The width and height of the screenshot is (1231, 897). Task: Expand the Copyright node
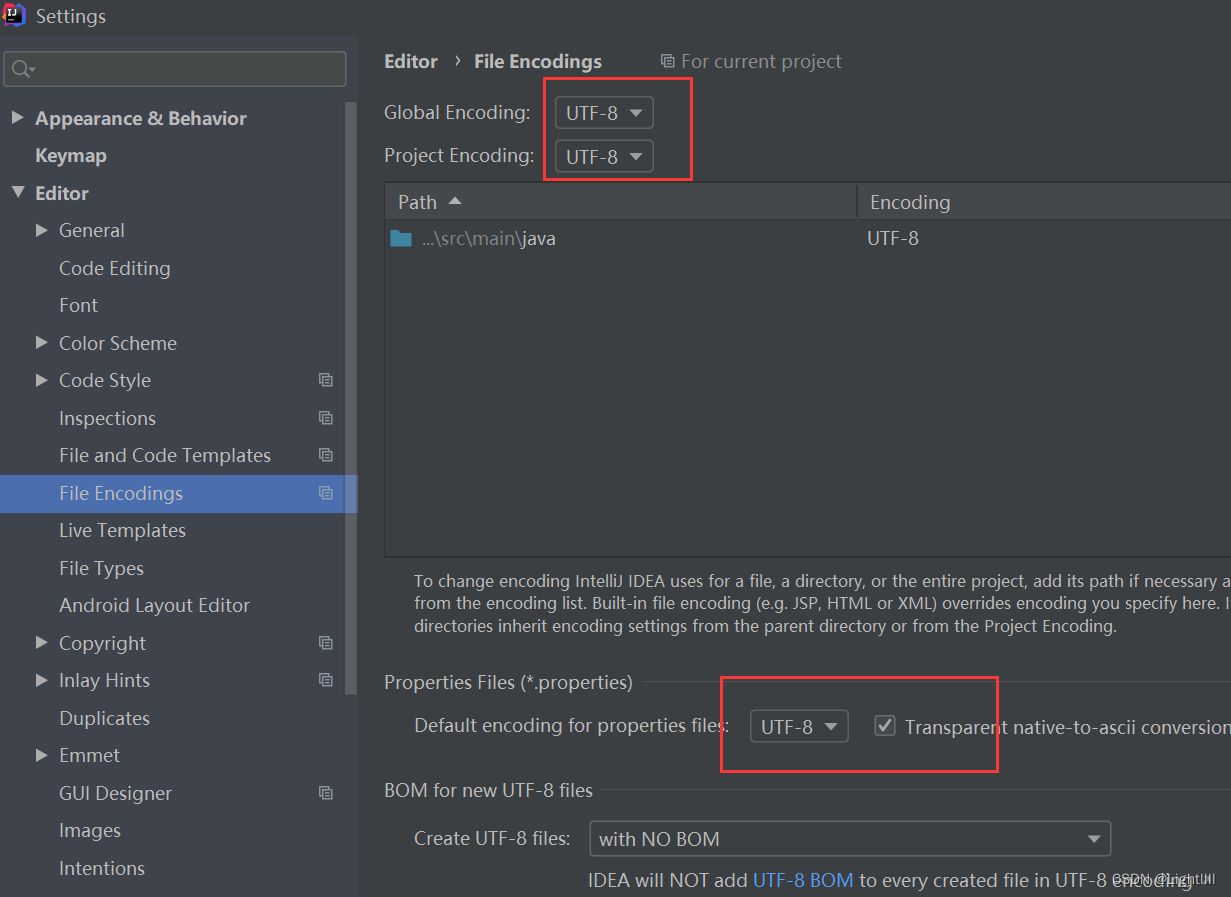(x=41, y=643)
